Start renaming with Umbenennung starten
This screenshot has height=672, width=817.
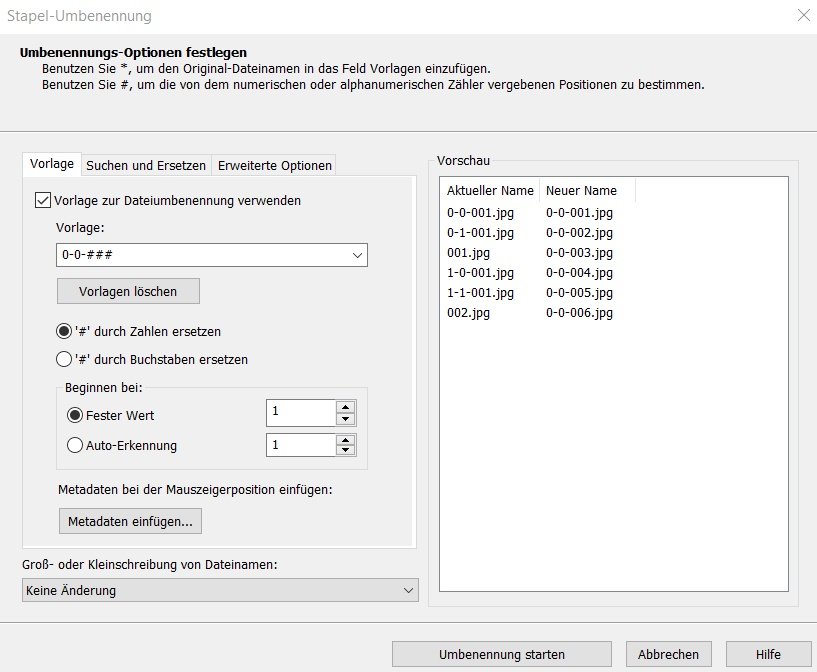tap(502, 654)
